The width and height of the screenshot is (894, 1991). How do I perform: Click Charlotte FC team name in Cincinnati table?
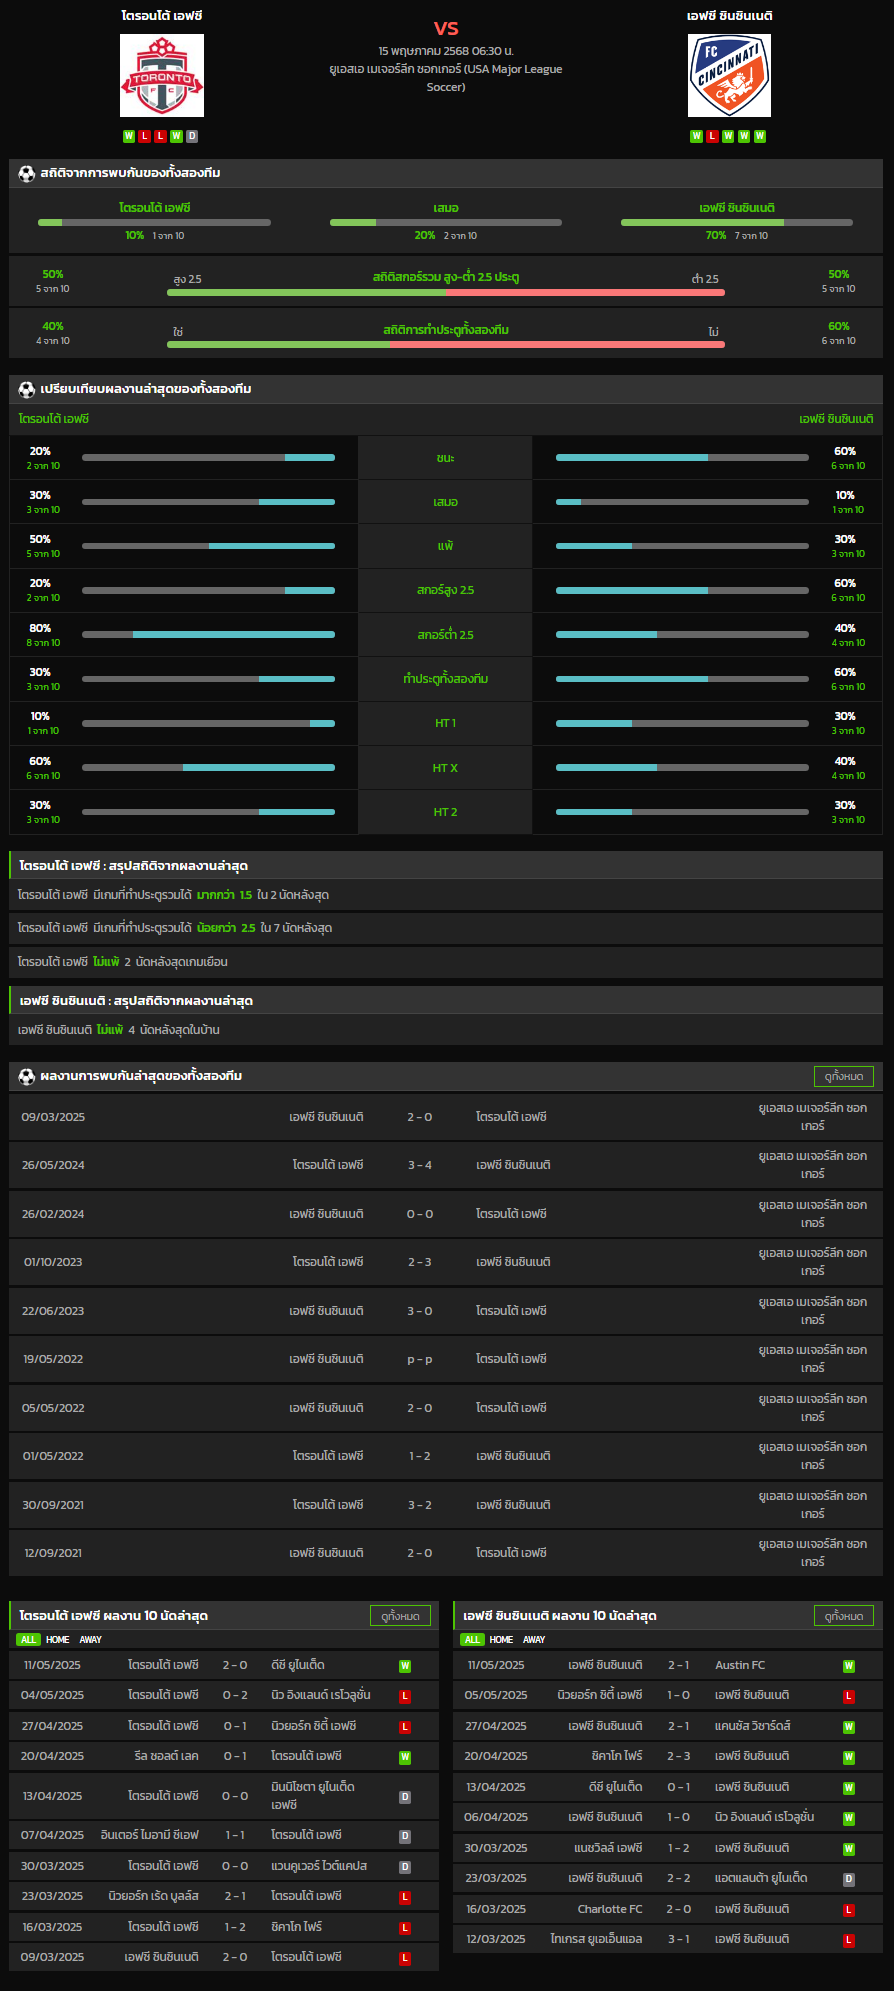[x=610, y=1909]
